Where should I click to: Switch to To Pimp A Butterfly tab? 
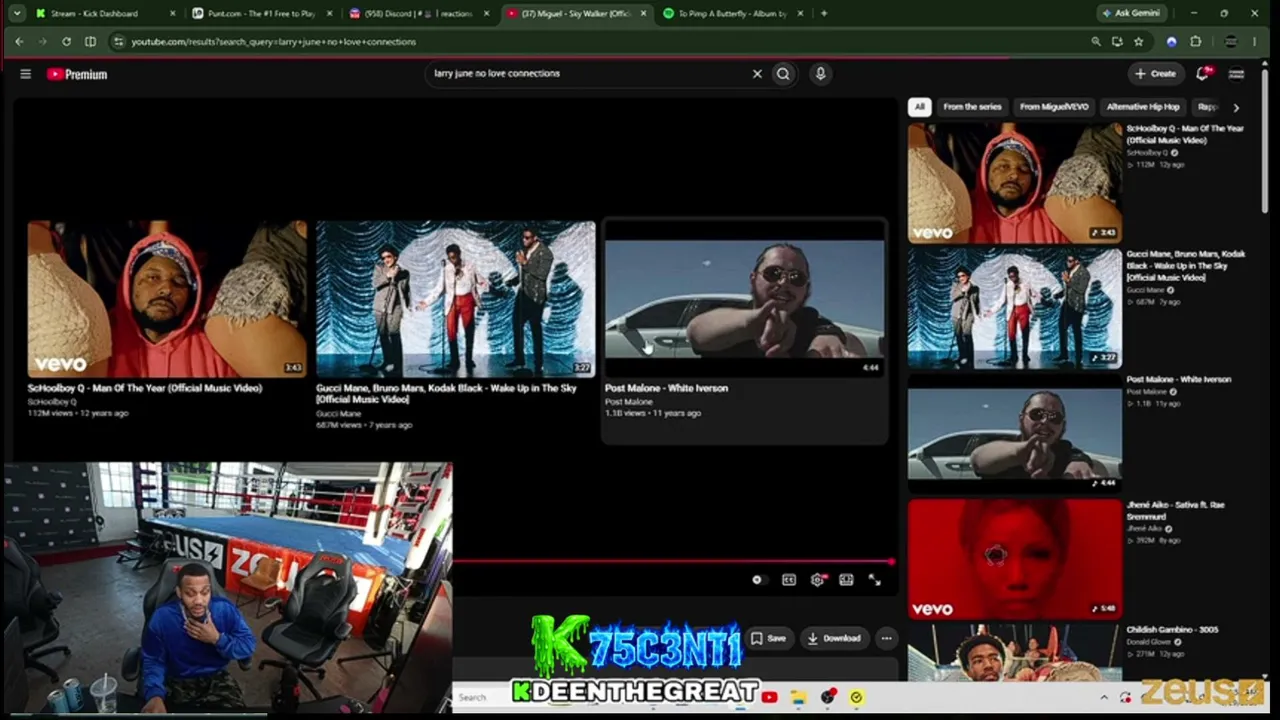click(x=735, y=13)
